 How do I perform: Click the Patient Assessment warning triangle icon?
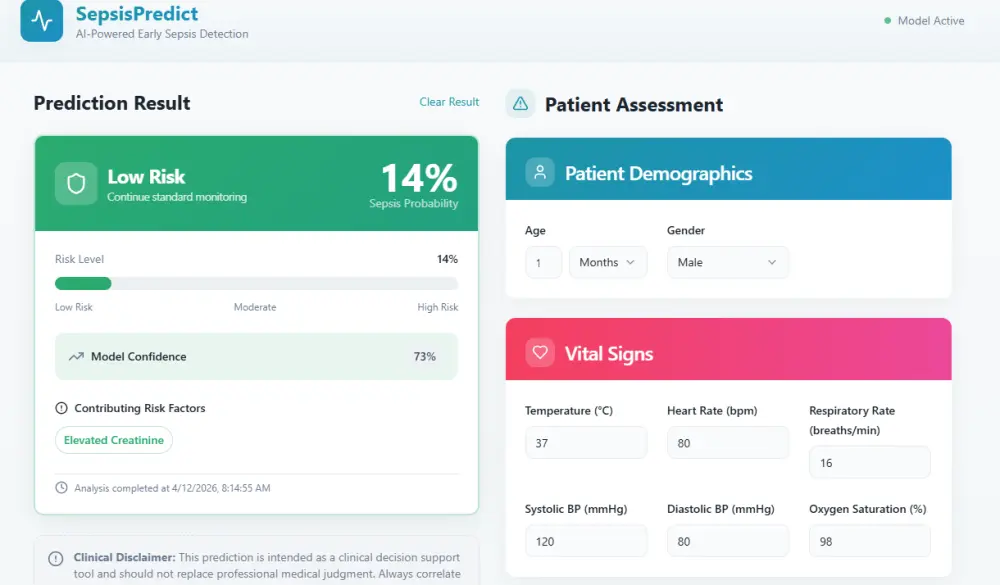click(x=520, y=104)
